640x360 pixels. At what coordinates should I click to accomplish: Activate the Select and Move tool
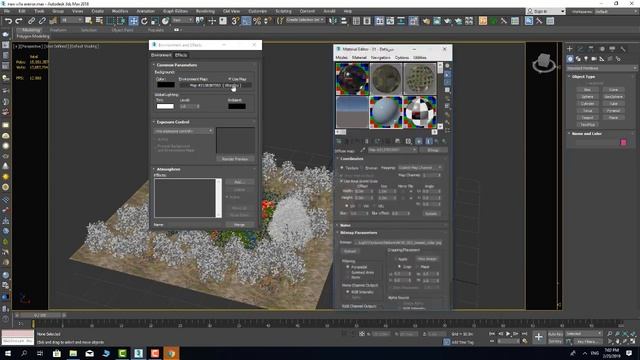(133, 21)
